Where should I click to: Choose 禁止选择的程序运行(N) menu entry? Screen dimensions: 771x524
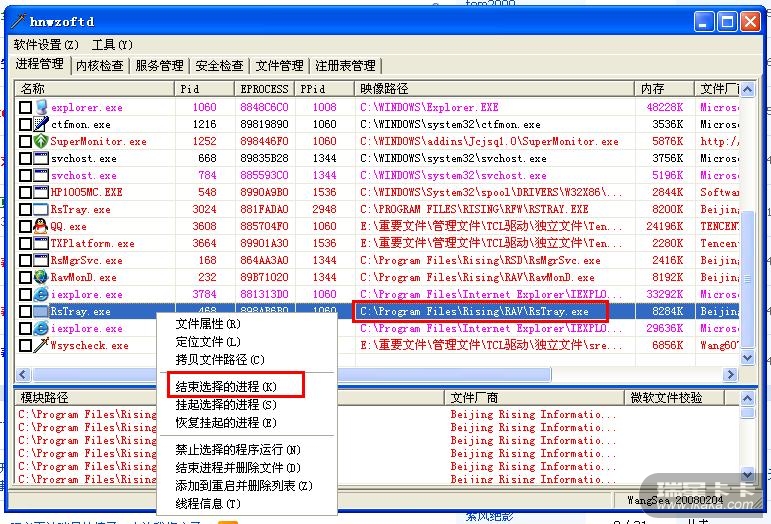click(247, 449)
